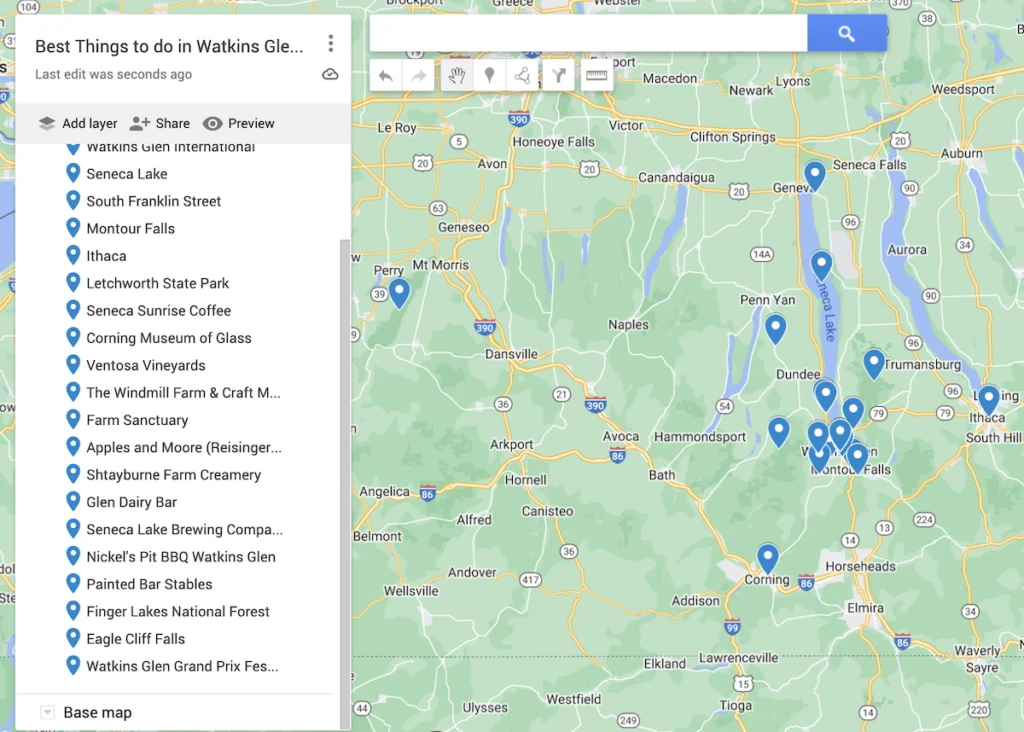Click the map marker at Corning
Screen dimensions: 1024x732
tap(768, 558)
